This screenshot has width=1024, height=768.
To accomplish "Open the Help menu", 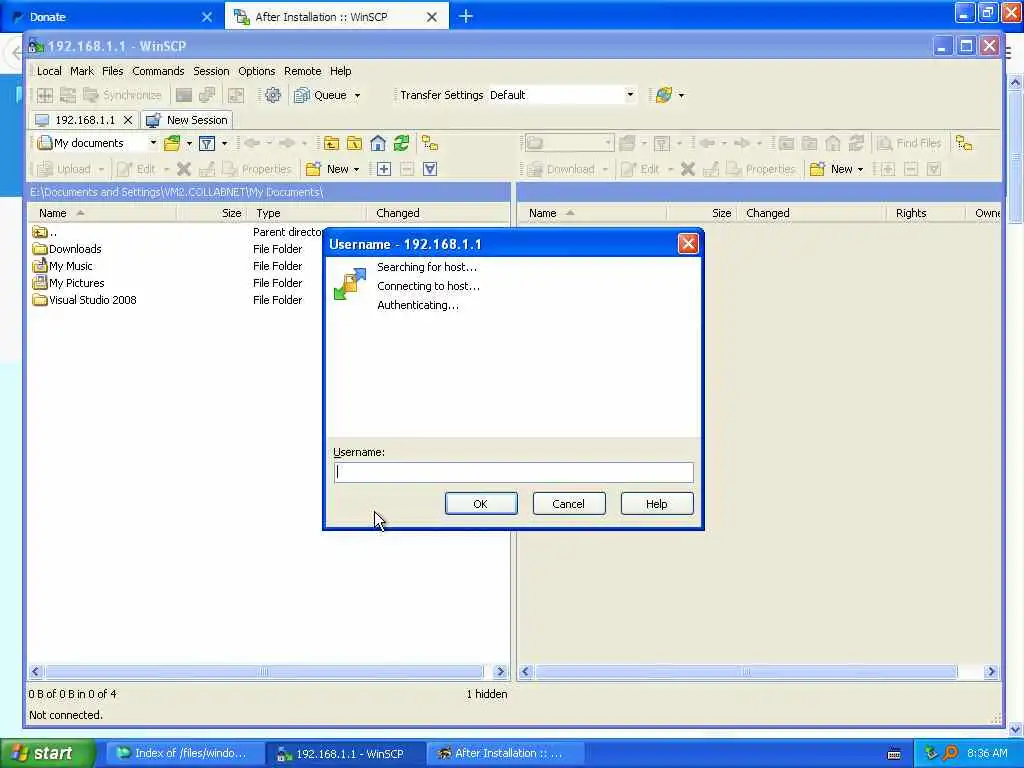I will pyautogui.click(x=340, y=71).
